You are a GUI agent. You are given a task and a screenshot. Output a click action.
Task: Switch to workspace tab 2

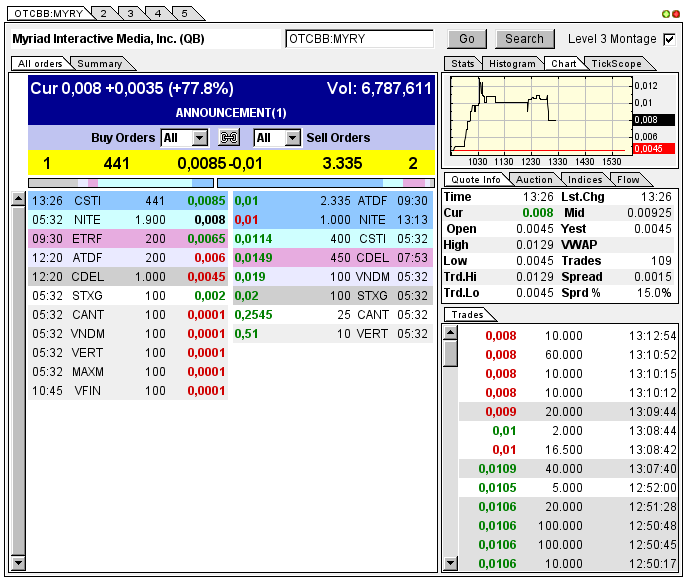pos(104,14)
